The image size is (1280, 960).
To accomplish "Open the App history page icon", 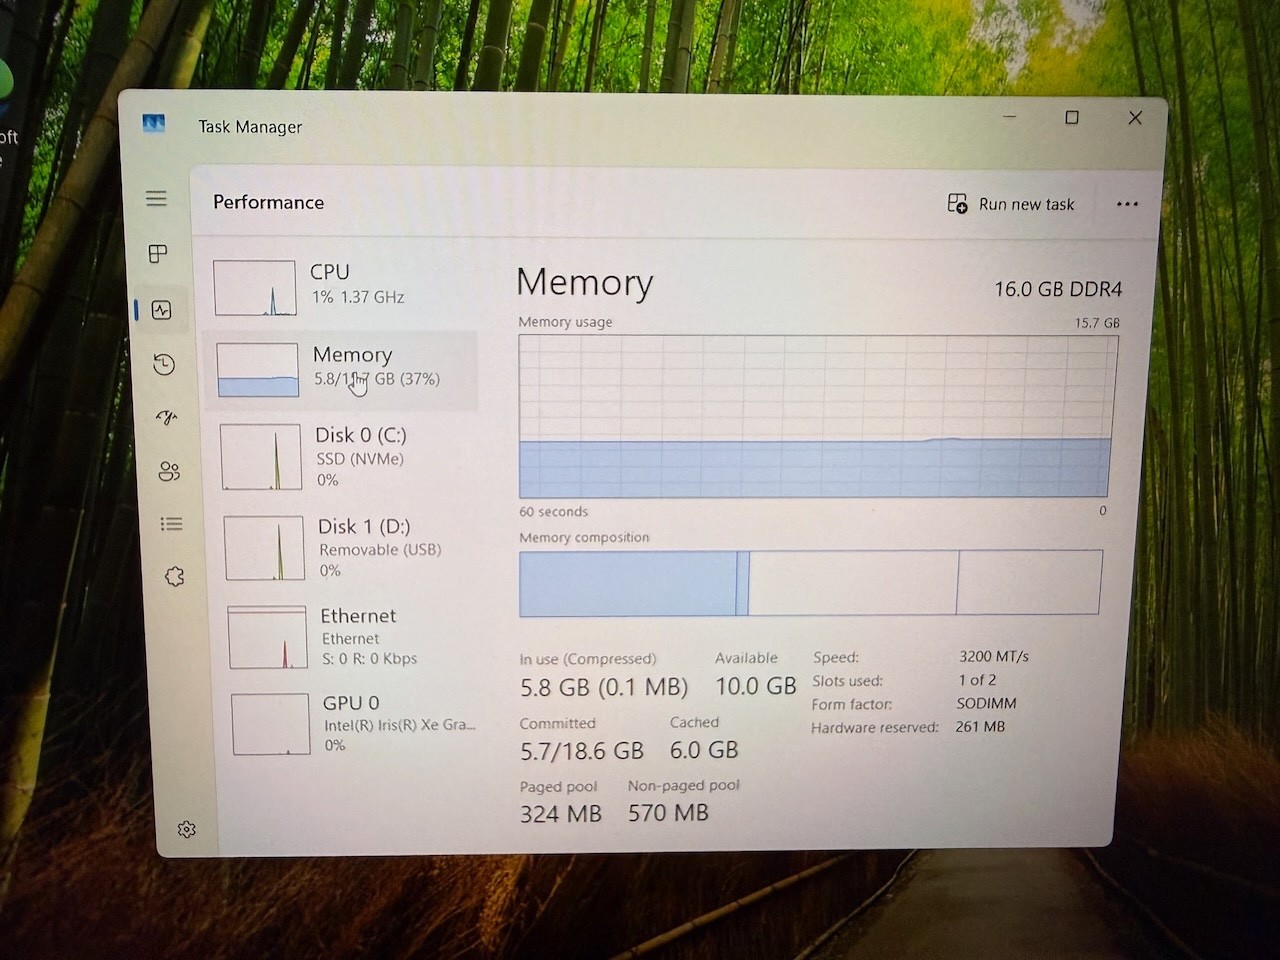I will click(x=164, y=364).
